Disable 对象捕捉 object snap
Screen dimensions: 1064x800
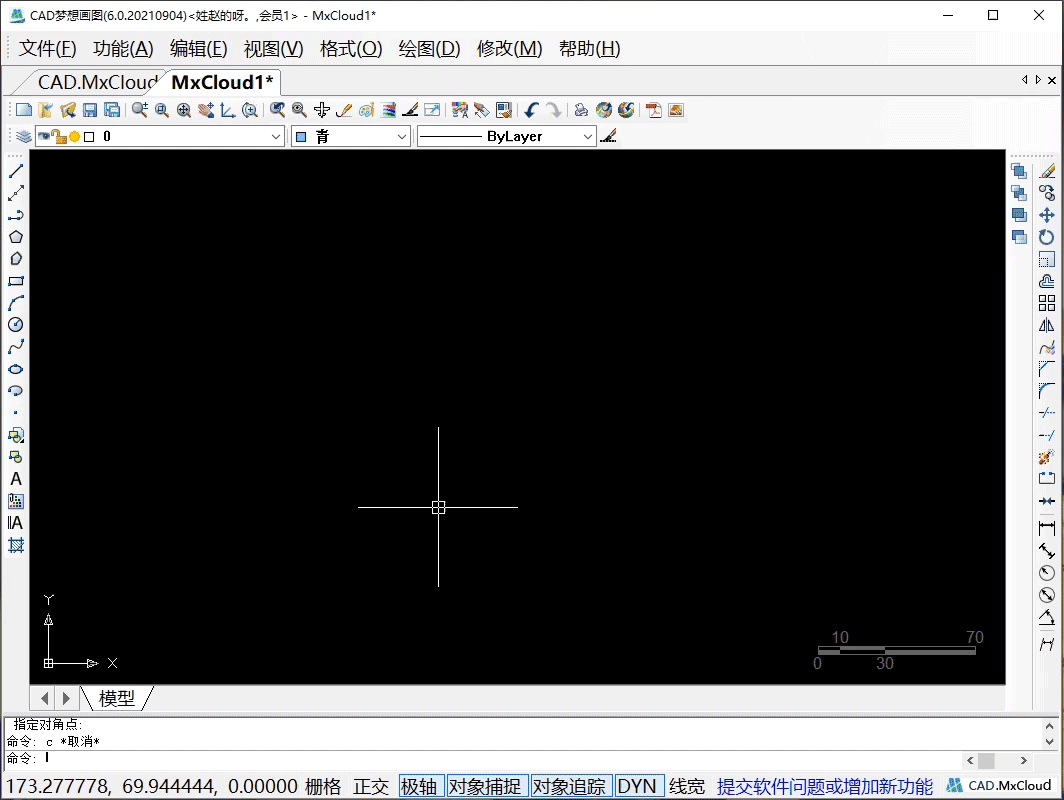pos(484,786)
